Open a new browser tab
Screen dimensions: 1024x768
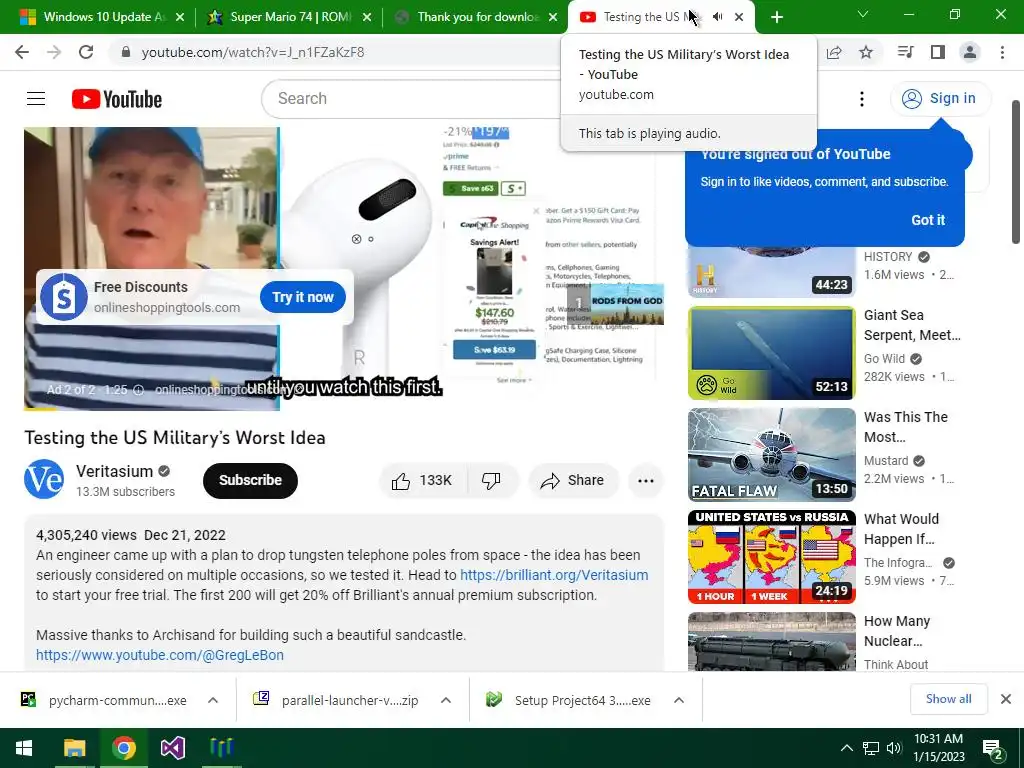(776, 17)
